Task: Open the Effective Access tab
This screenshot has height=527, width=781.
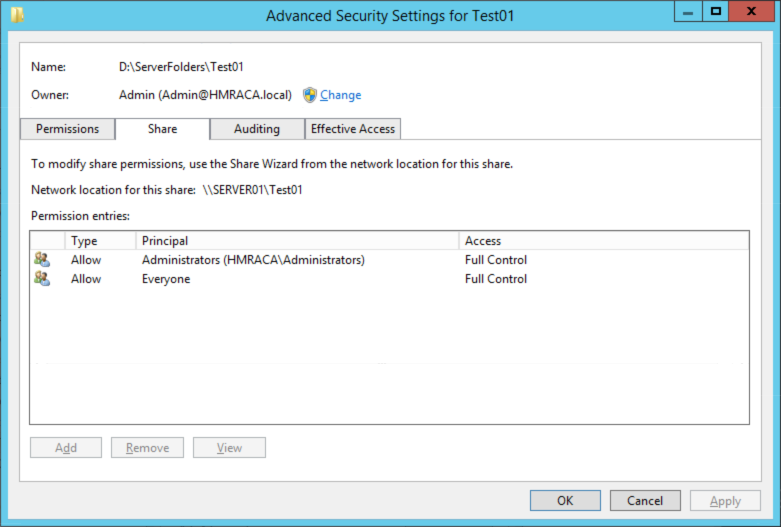Action: (x=353, y=129)
